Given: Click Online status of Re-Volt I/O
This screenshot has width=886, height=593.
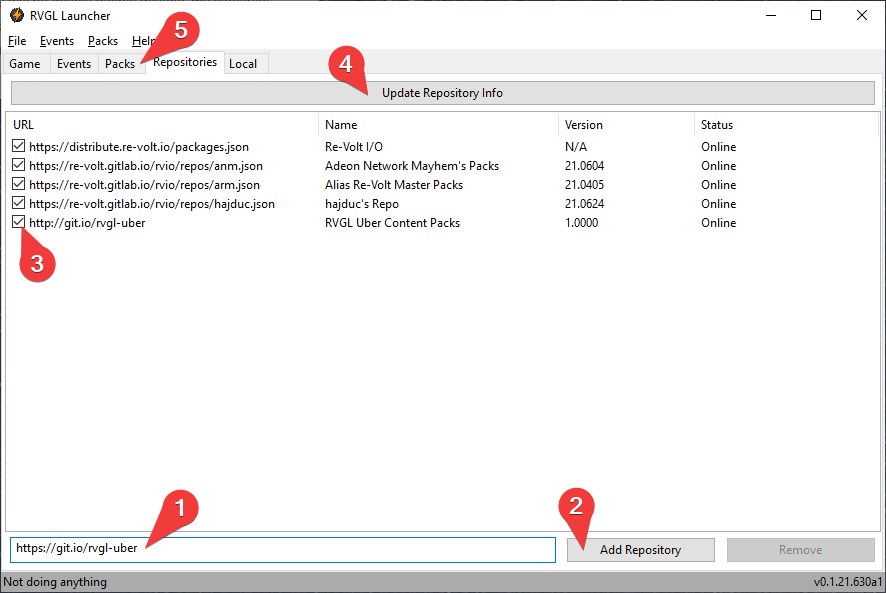Looking at the screenshot, I should 719,147.
